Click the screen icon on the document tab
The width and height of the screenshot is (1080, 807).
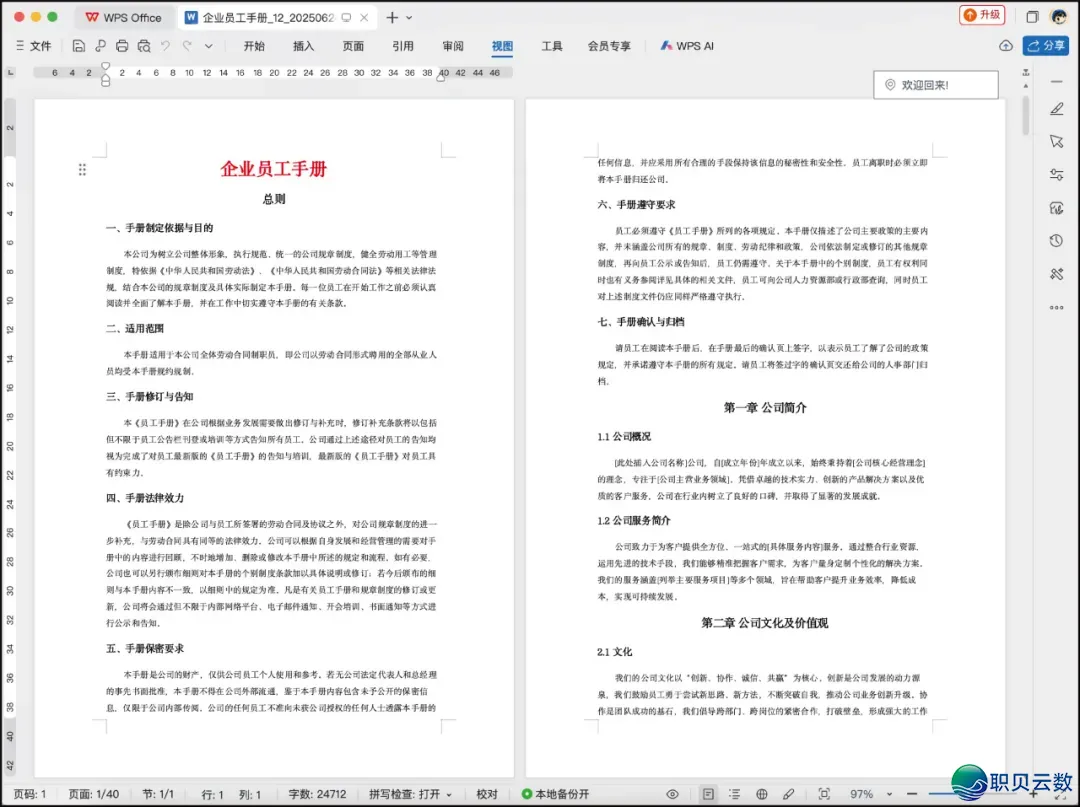(346, 17)
